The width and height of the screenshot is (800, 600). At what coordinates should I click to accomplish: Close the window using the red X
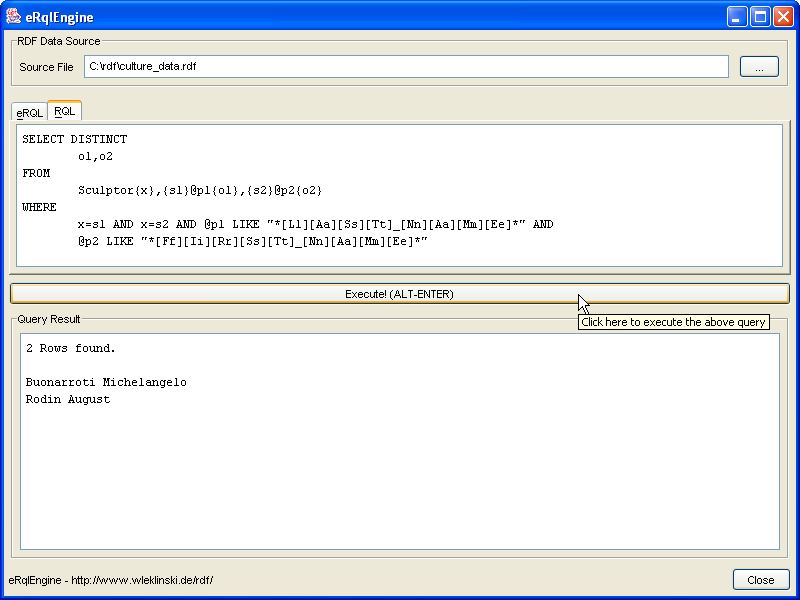click(x=782, y=16)
